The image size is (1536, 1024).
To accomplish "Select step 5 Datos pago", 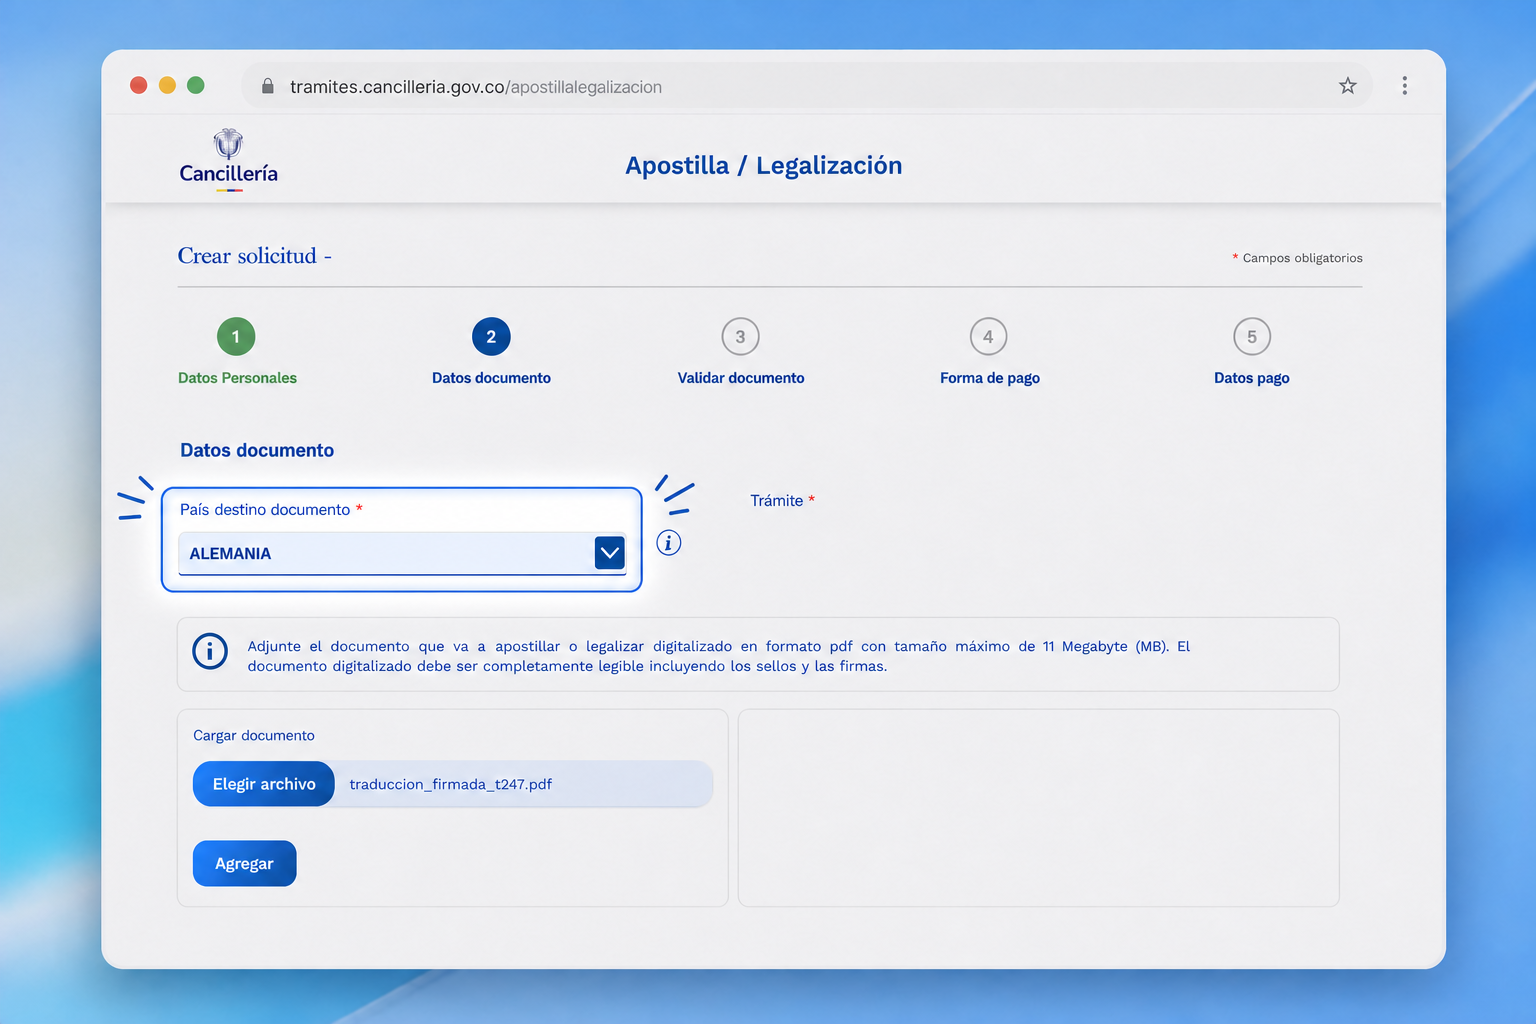I will click(x=1252, y=351).
